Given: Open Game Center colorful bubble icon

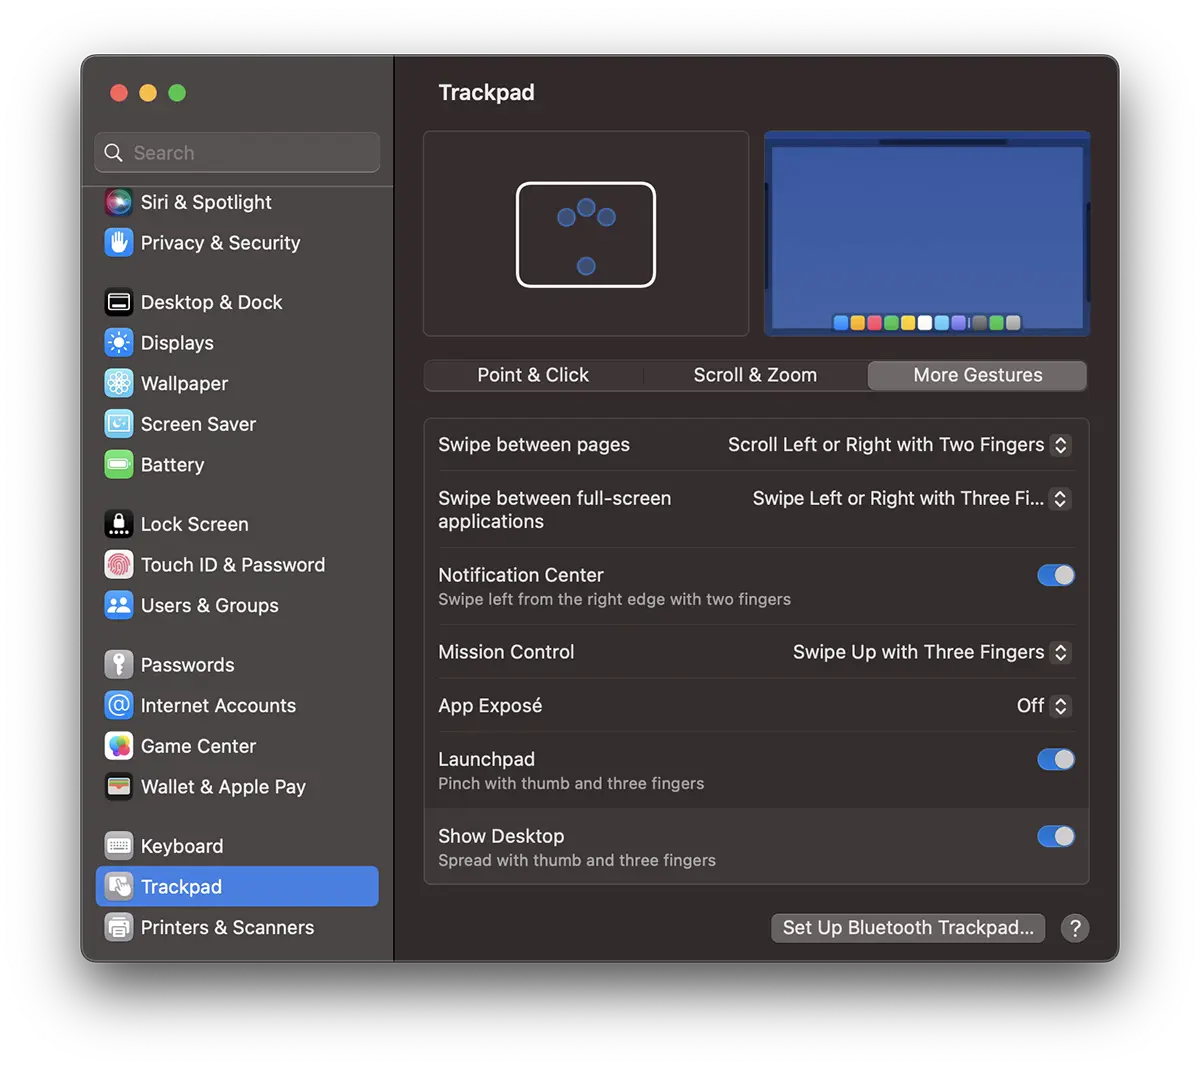Looking at the screenshot, I should (119, 746).
